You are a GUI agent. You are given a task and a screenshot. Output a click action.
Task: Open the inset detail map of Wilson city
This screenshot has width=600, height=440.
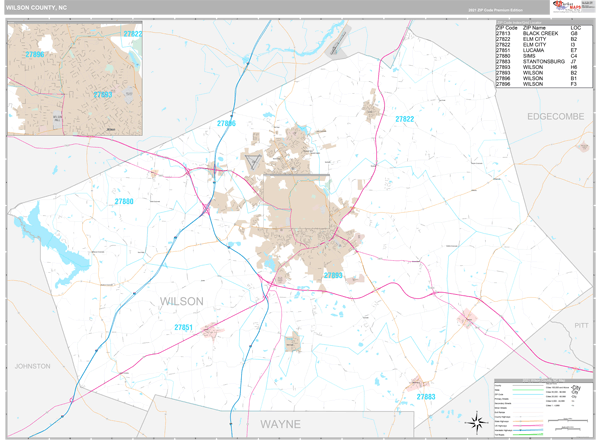coord(75,78)
